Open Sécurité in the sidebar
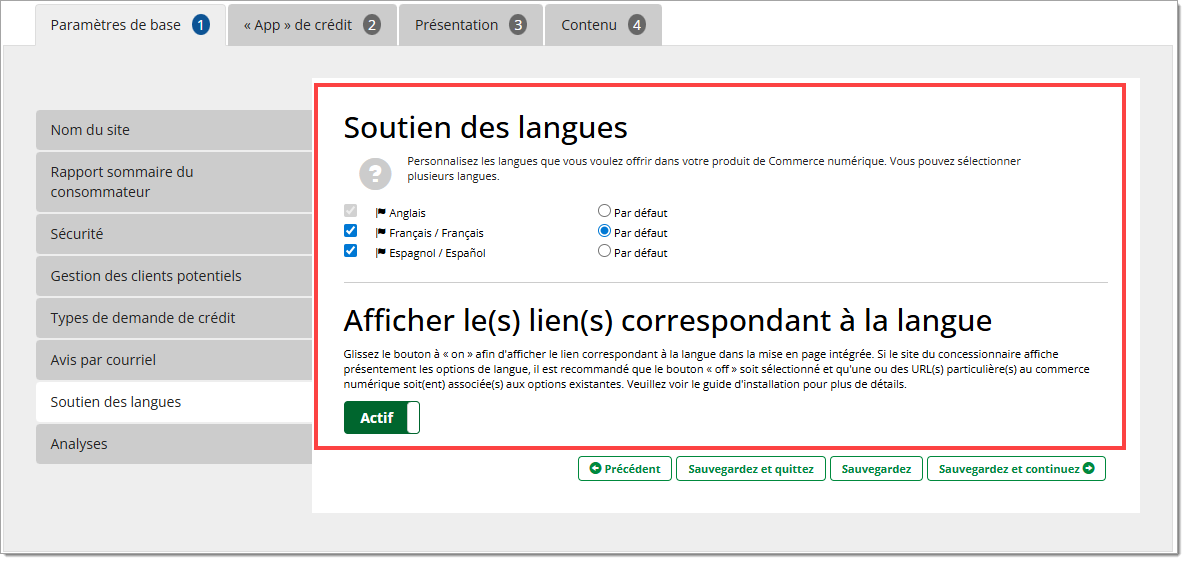Screen dimensions: 1185x561 (x=174, y=234)
